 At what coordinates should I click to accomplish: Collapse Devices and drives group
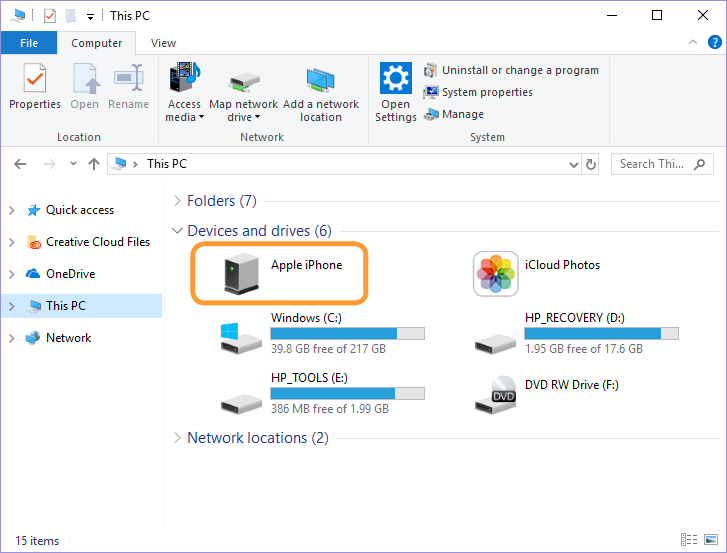[x=177, y=230]
